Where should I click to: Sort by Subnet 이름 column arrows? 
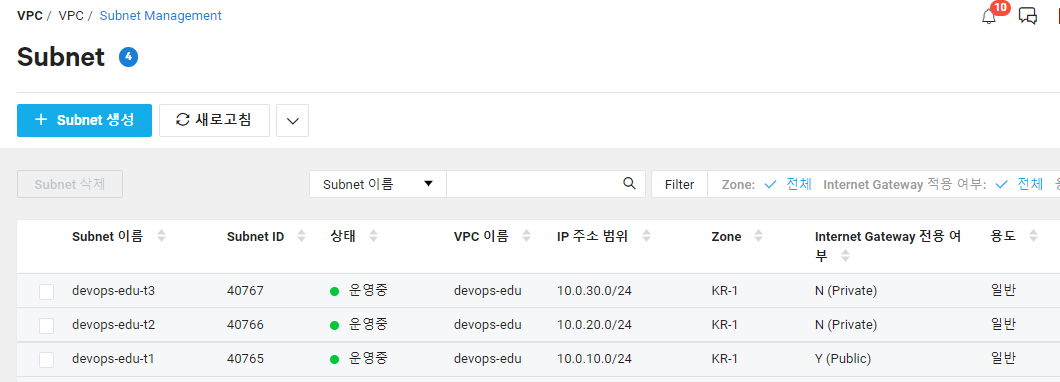tap(161, 236)
